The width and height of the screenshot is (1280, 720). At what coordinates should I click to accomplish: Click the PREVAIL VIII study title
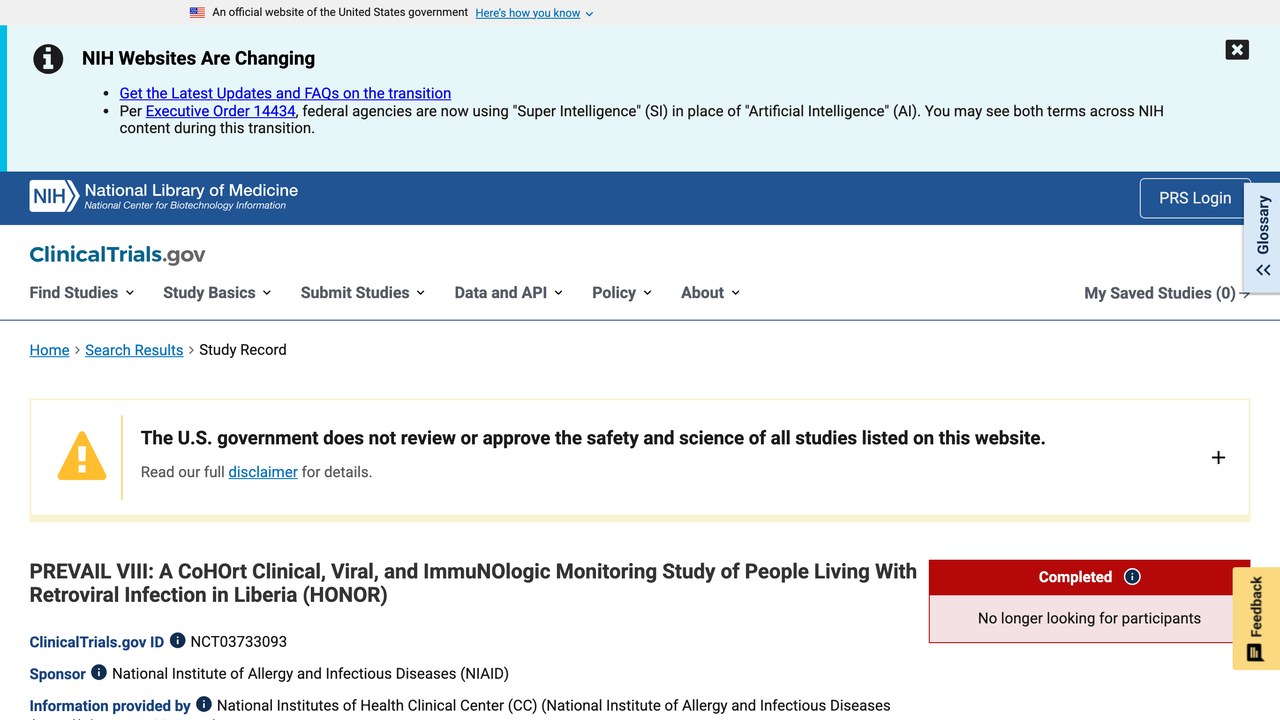coord(473,583)
